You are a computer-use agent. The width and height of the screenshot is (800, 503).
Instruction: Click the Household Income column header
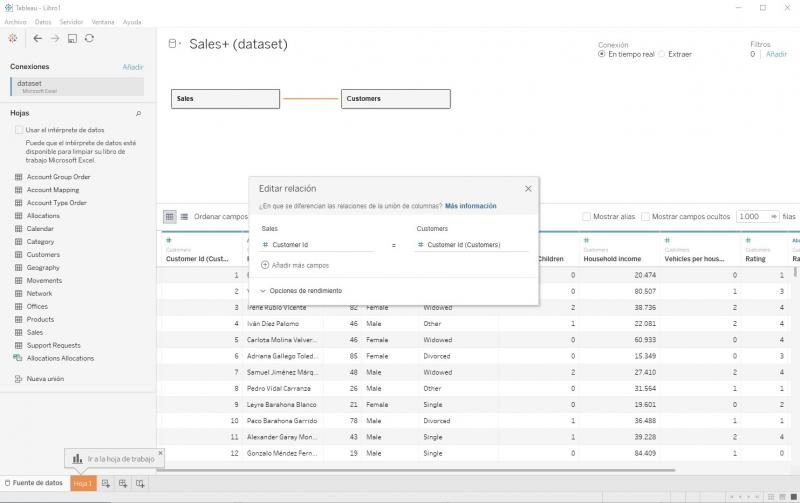click(612, 259)
